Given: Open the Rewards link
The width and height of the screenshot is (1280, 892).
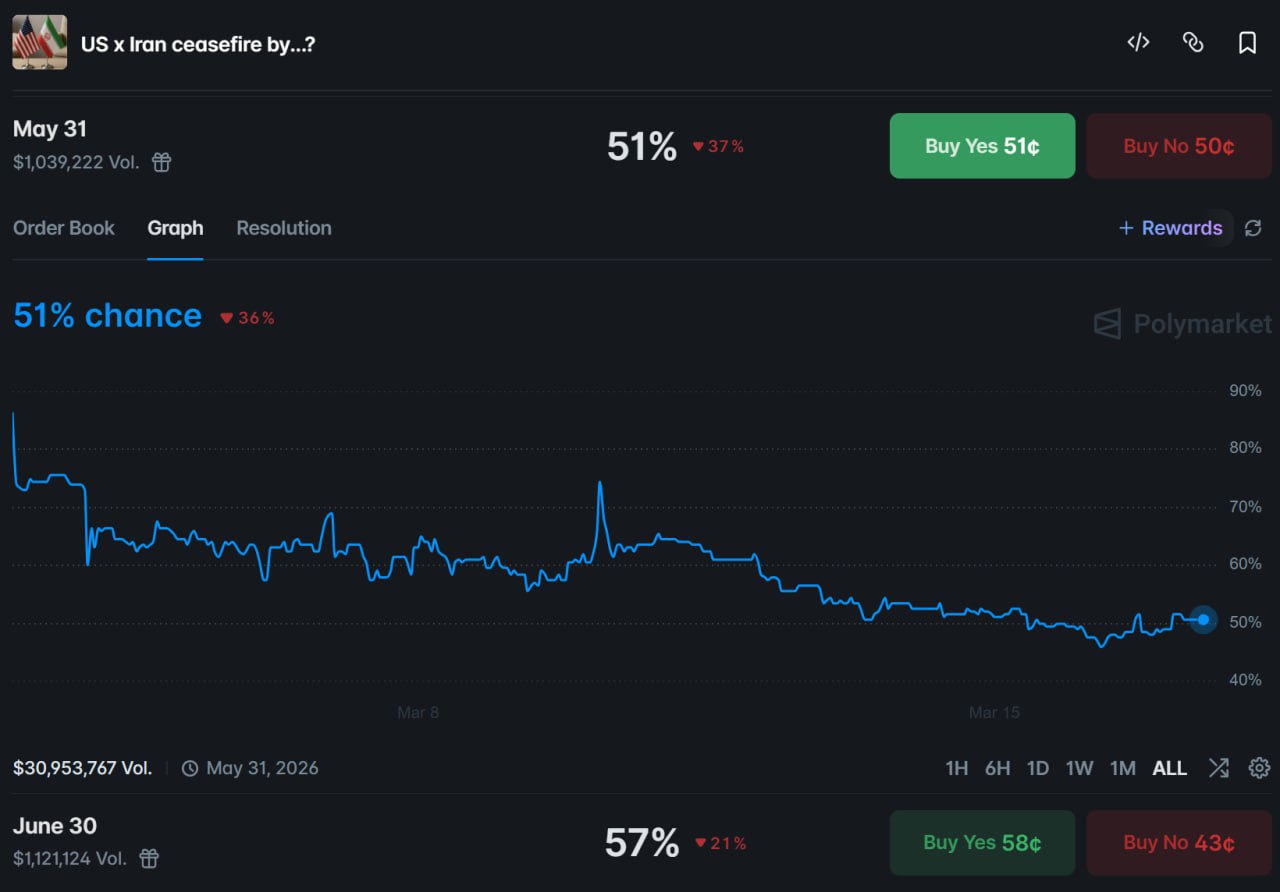Looking at the screenshot, I should (x=1171, y=228).
